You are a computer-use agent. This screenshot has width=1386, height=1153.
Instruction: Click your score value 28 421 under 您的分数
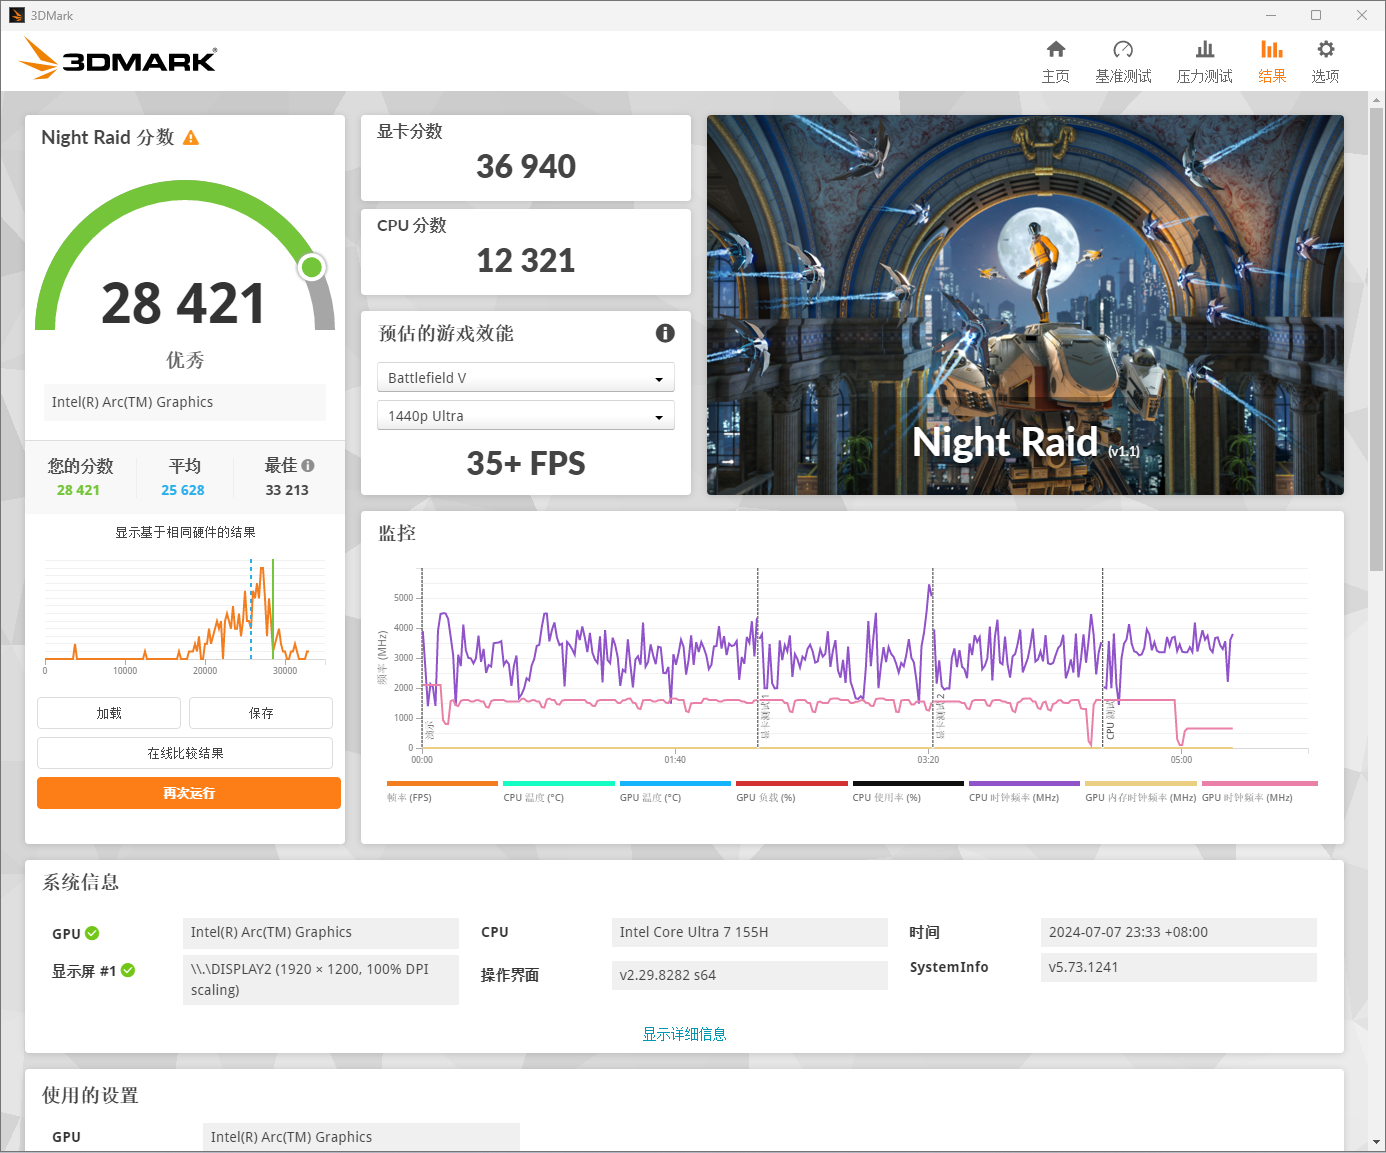pos(78,490)
